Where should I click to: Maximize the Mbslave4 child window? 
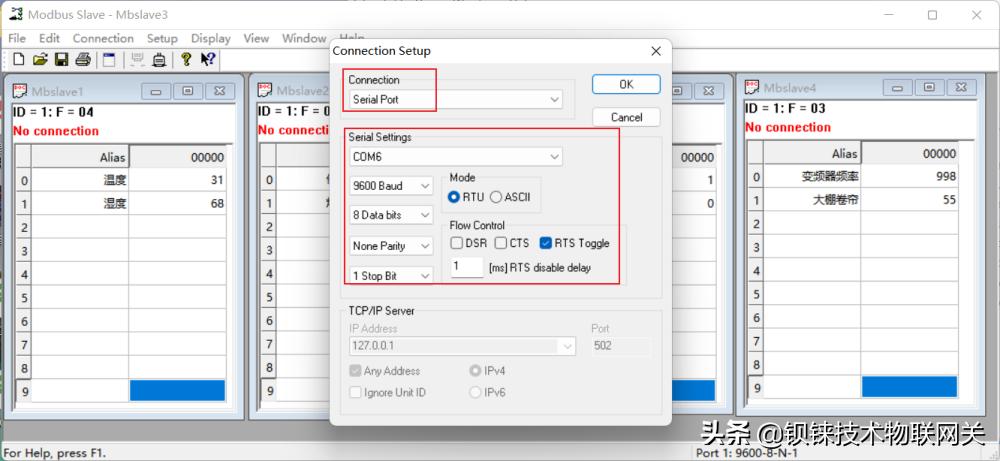(x=929, y=87)
